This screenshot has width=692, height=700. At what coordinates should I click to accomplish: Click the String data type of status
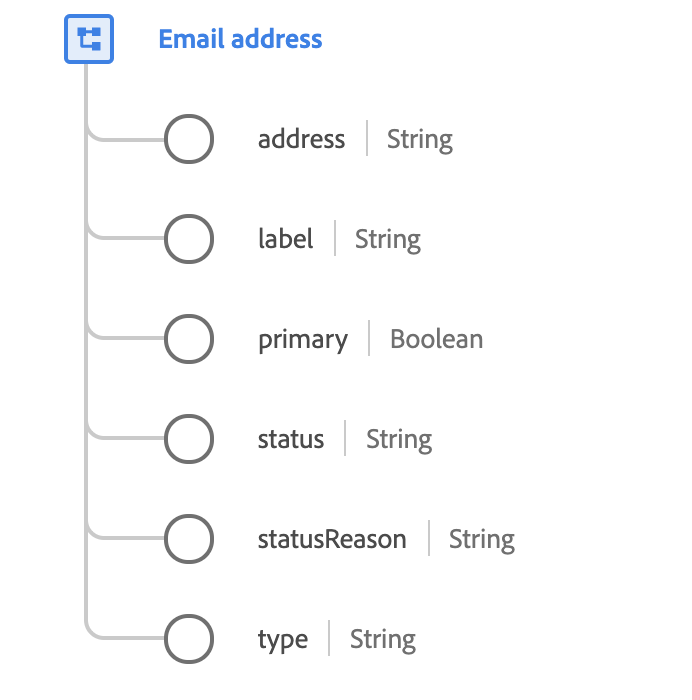point(399,440)
